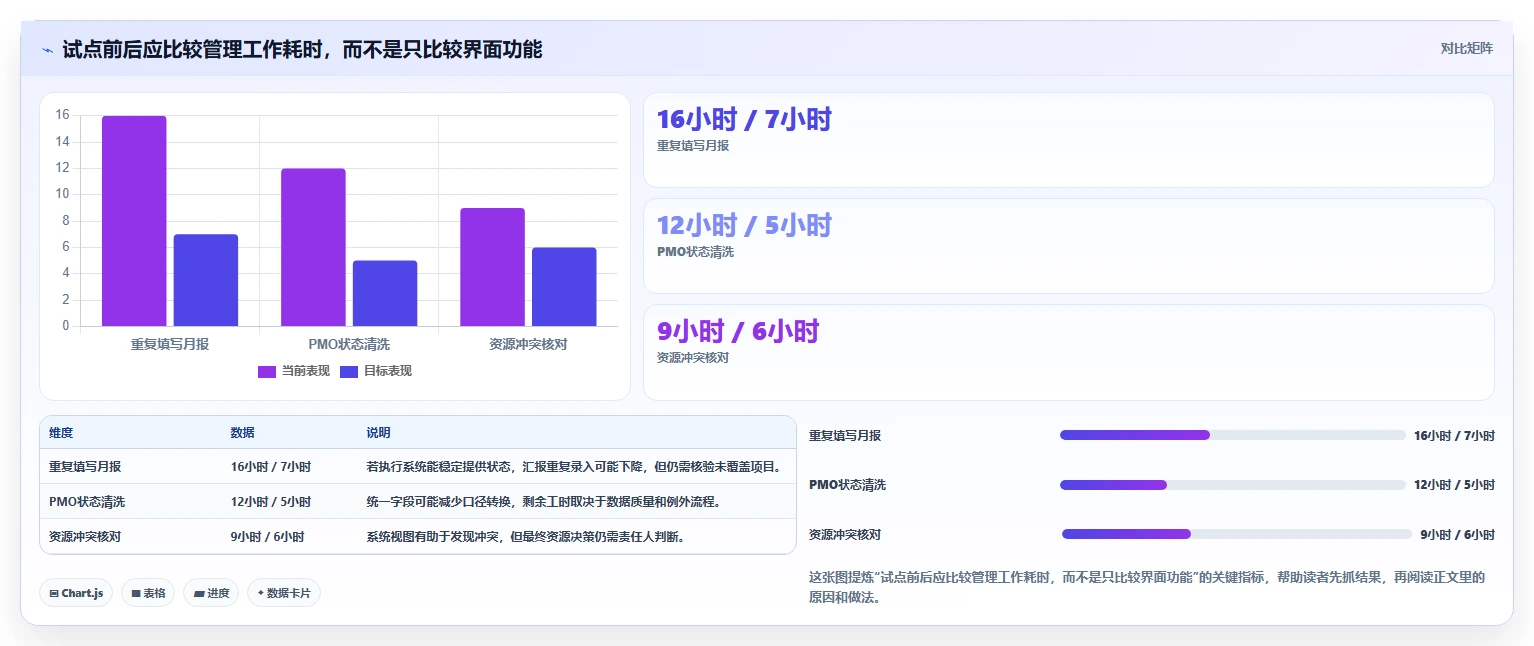Click the description starting 统一字段可能减少口径转换
The width and height of the screenshot is (1534, 646).
point(544,502)
